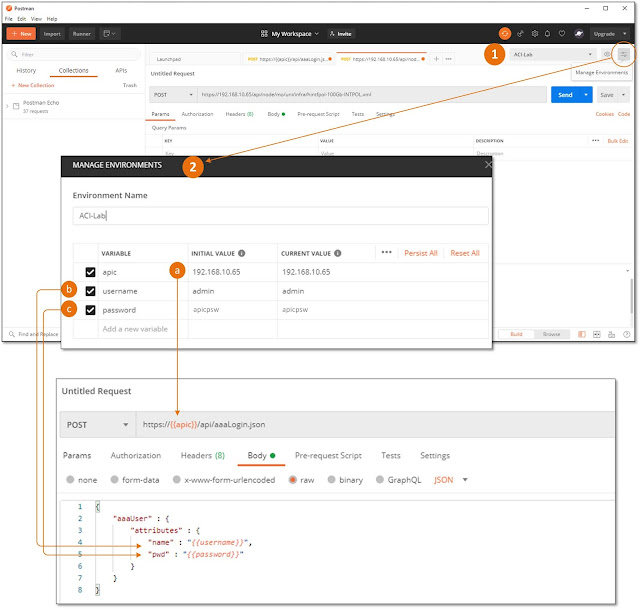Click Persist All link
This screenshot has height=609, width=640.
click(x=420, y=253)
